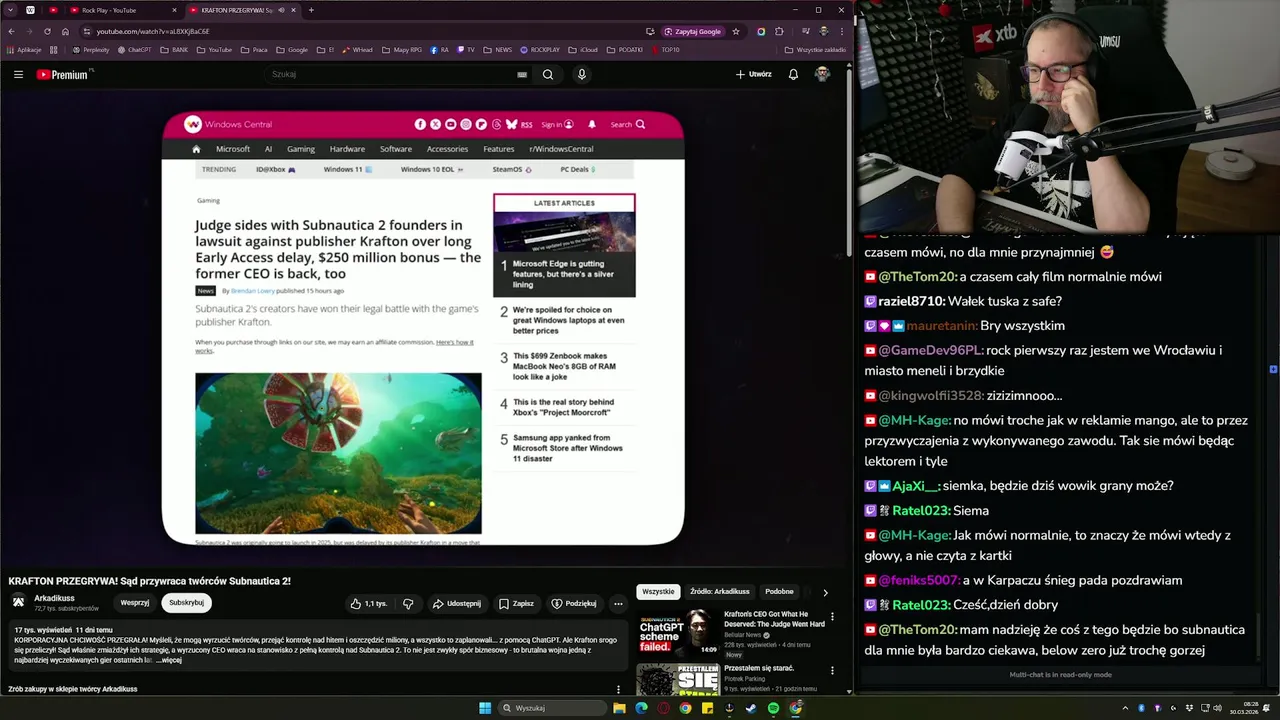Image resolution: width=1280 pixels, height=720 pixels.
Task: Open File Explorer from the taskbar
Action: pos(619,708)
